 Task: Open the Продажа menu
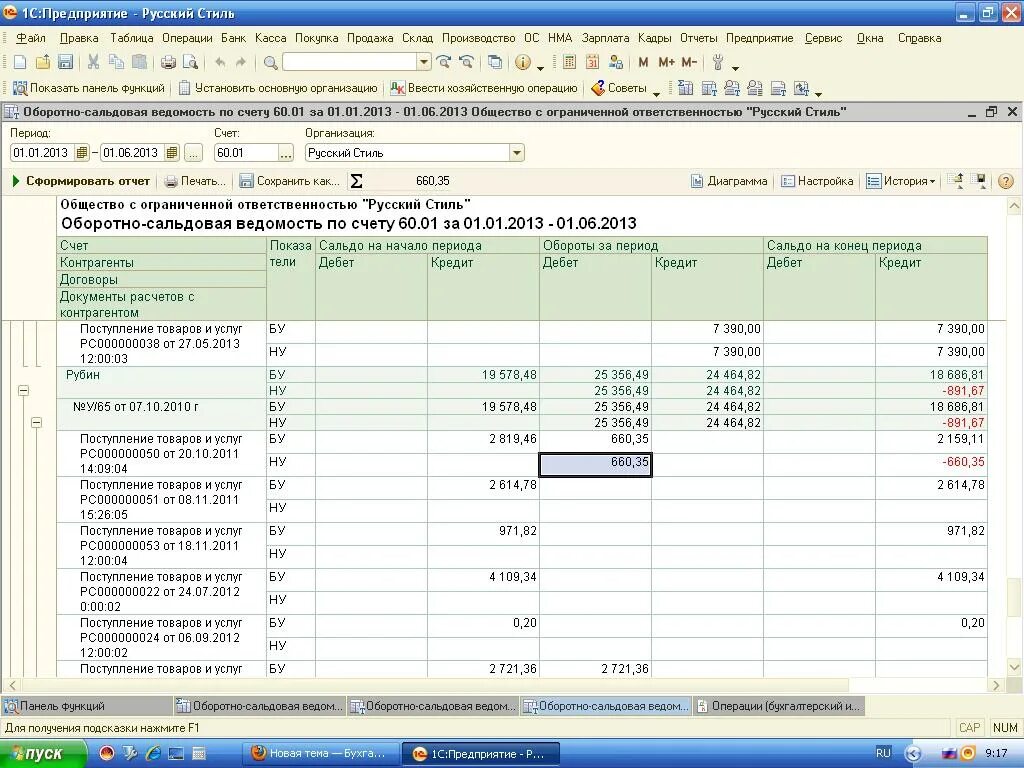pos(370,38)
